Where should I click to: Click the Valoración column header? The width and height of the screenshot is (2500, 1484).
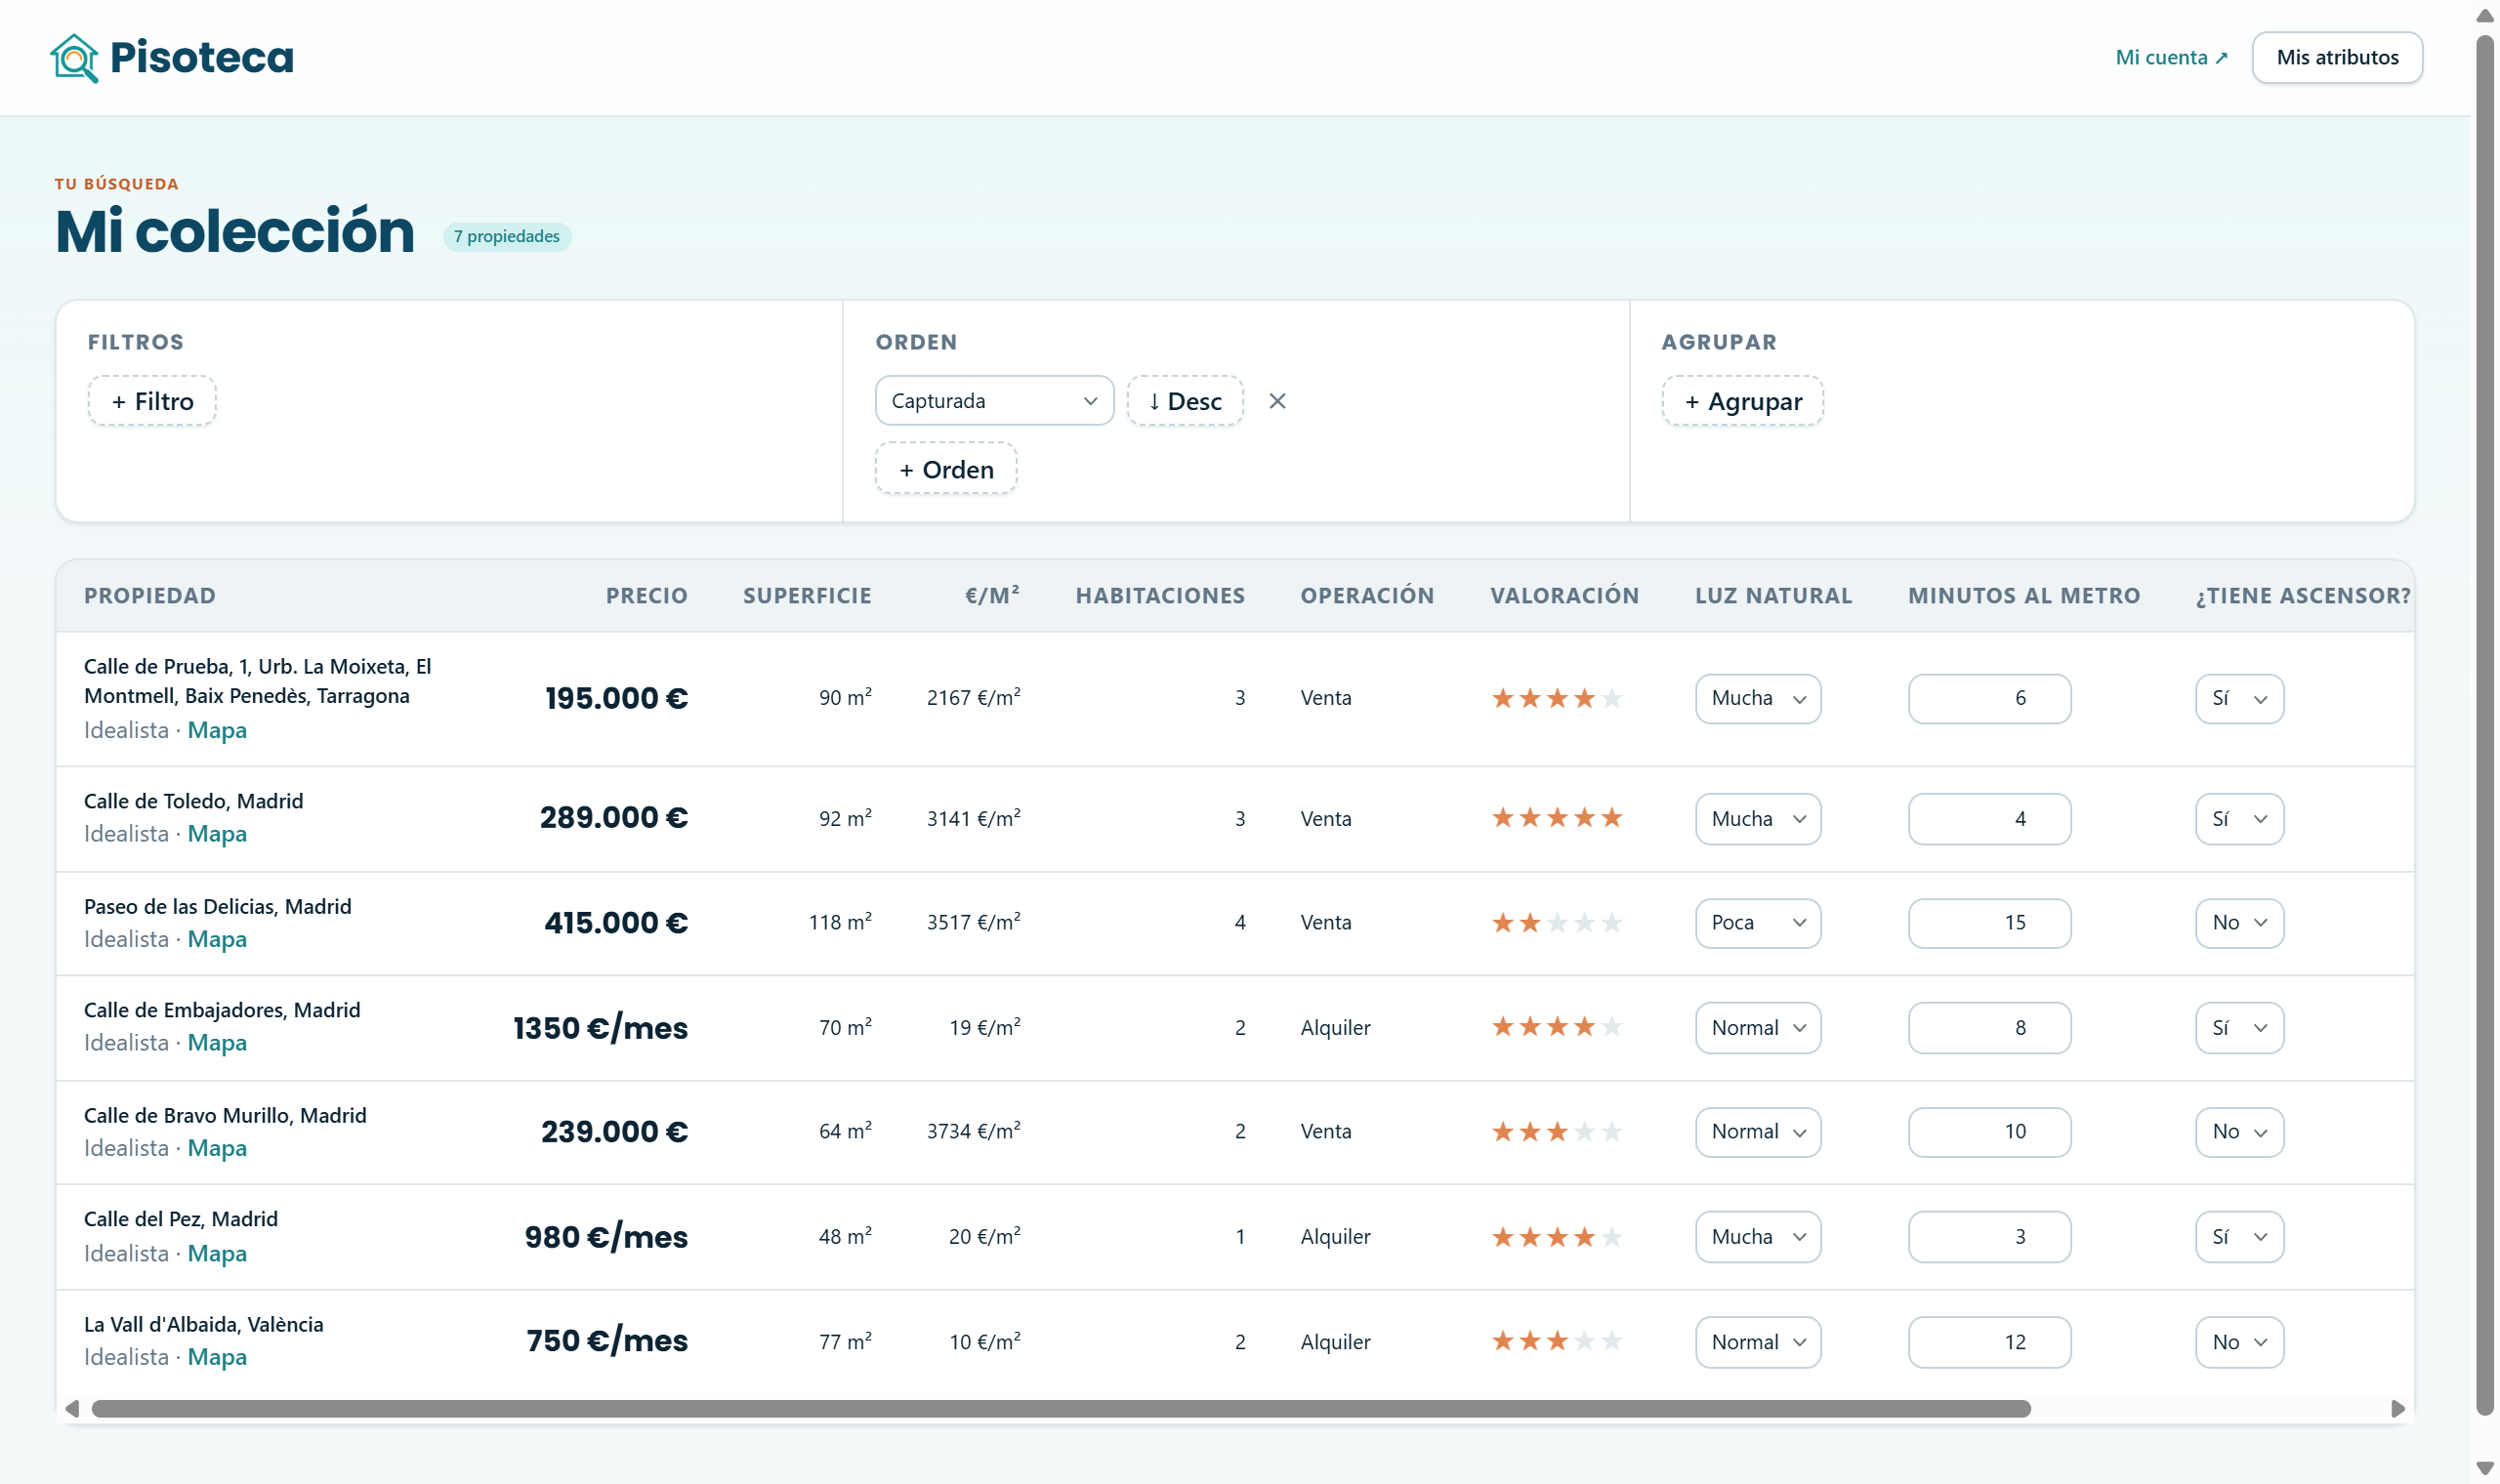coord(1564,596)
